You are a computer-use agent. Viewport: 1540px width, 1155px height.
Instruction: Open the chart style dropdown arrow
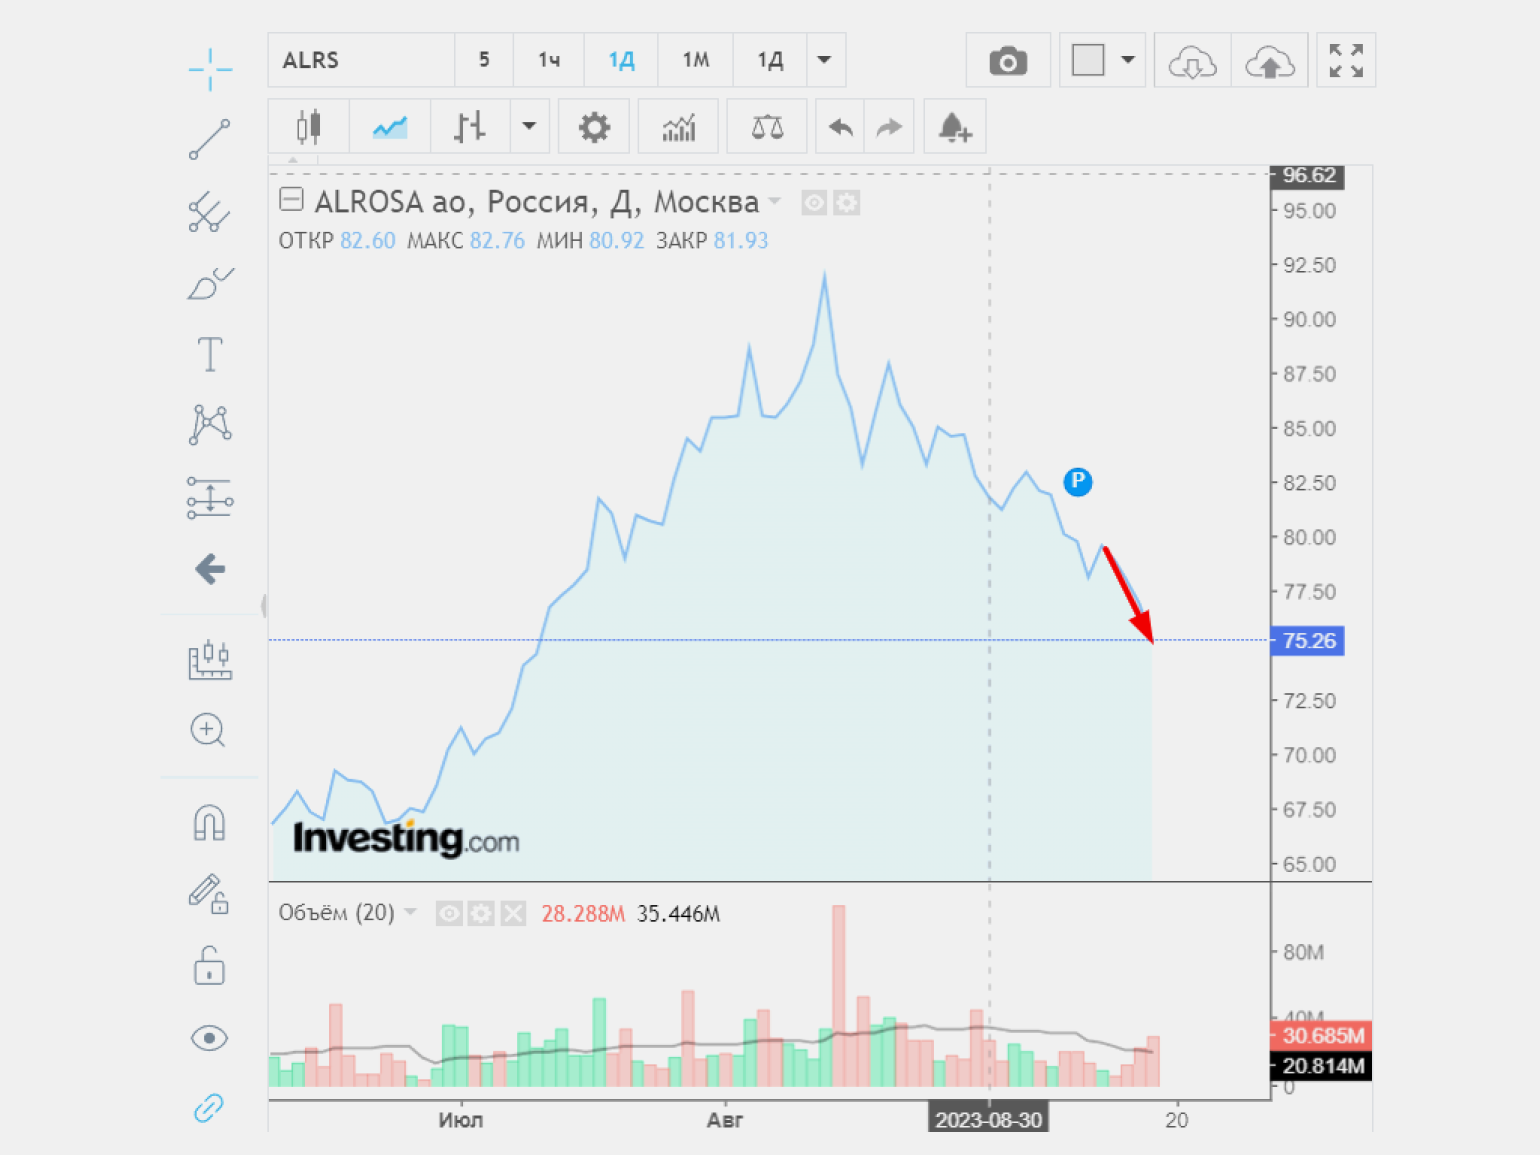(x=529, y=127)
